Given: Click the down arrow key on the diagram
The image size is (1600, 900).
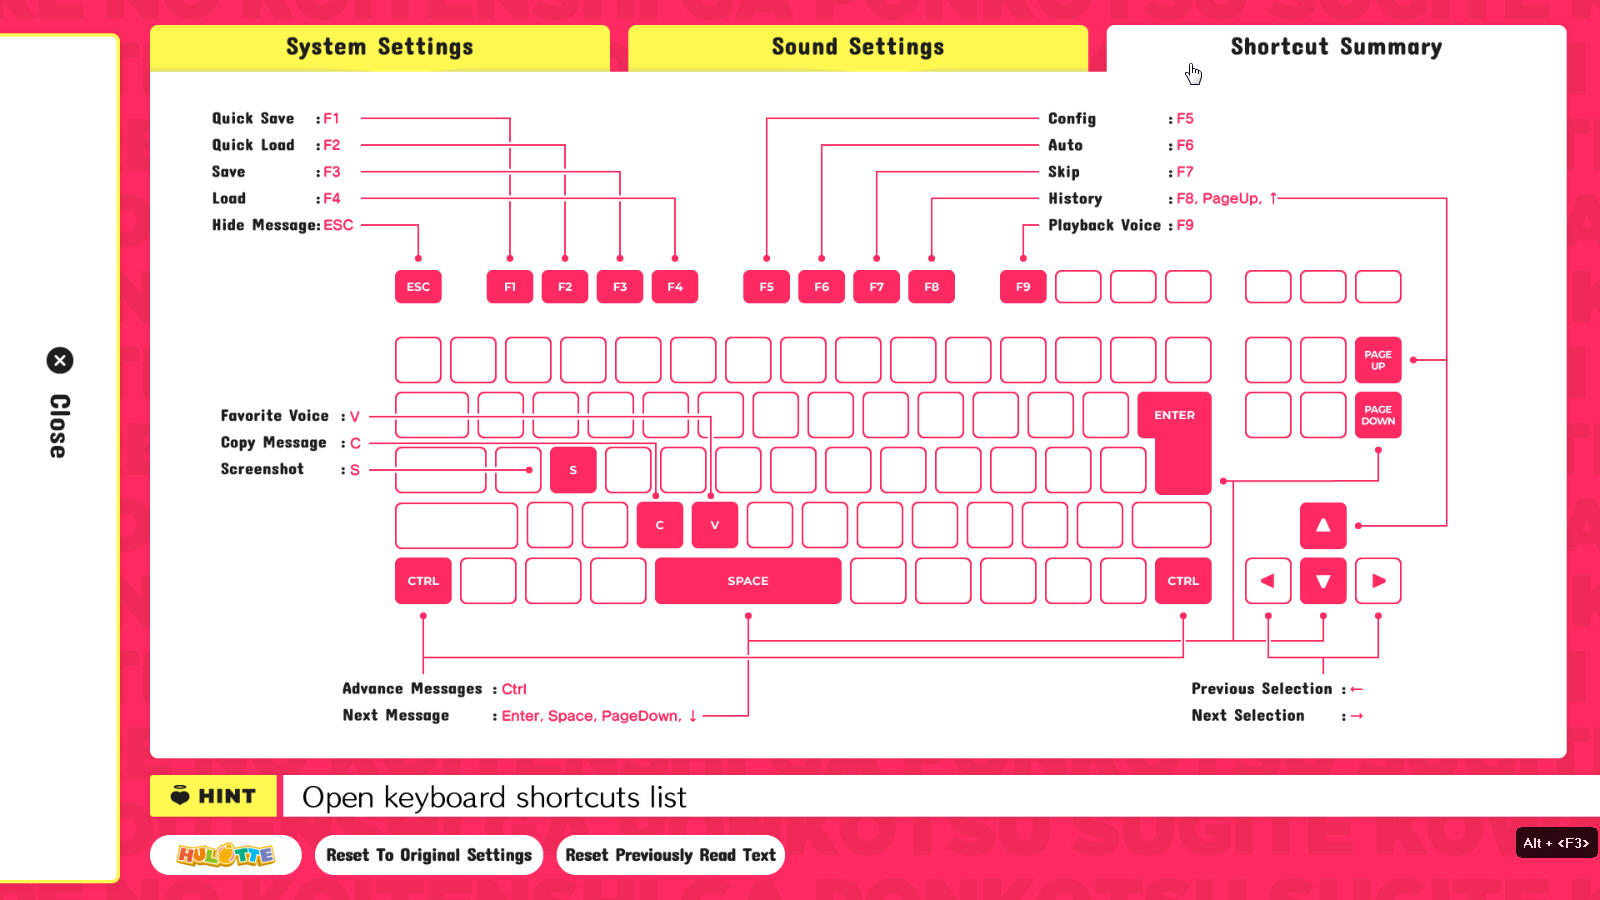Looking at the screenshot, I should (x=1323, y=581).
